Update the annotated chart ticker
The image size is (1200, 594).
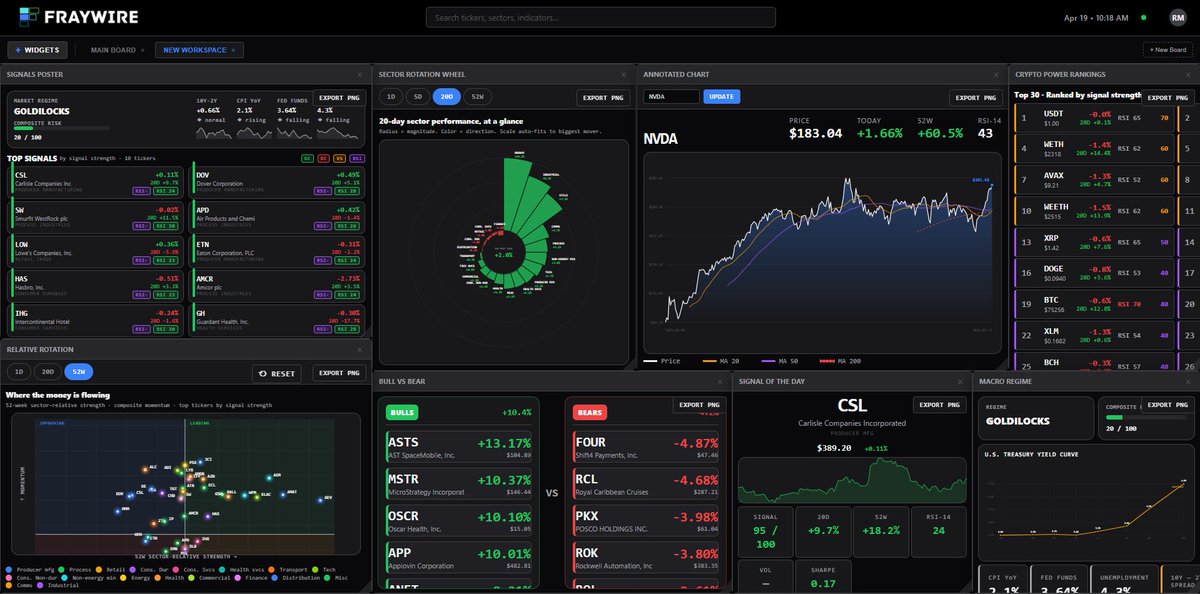point(722,97)
